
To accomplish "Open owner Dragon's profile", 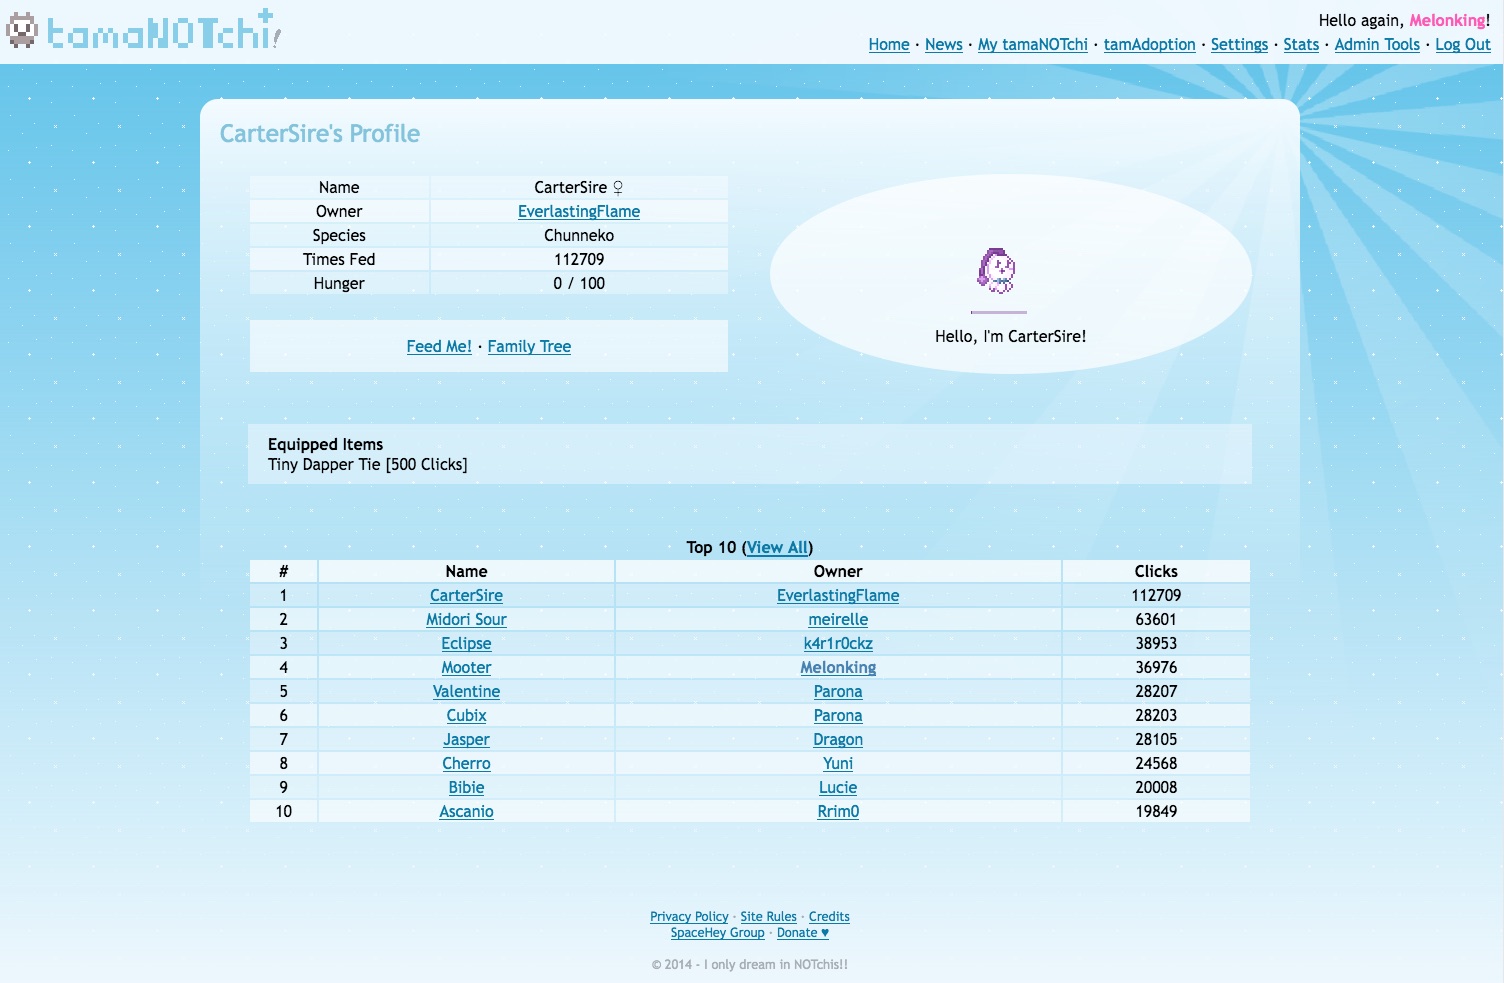I will tap(838, 740).
